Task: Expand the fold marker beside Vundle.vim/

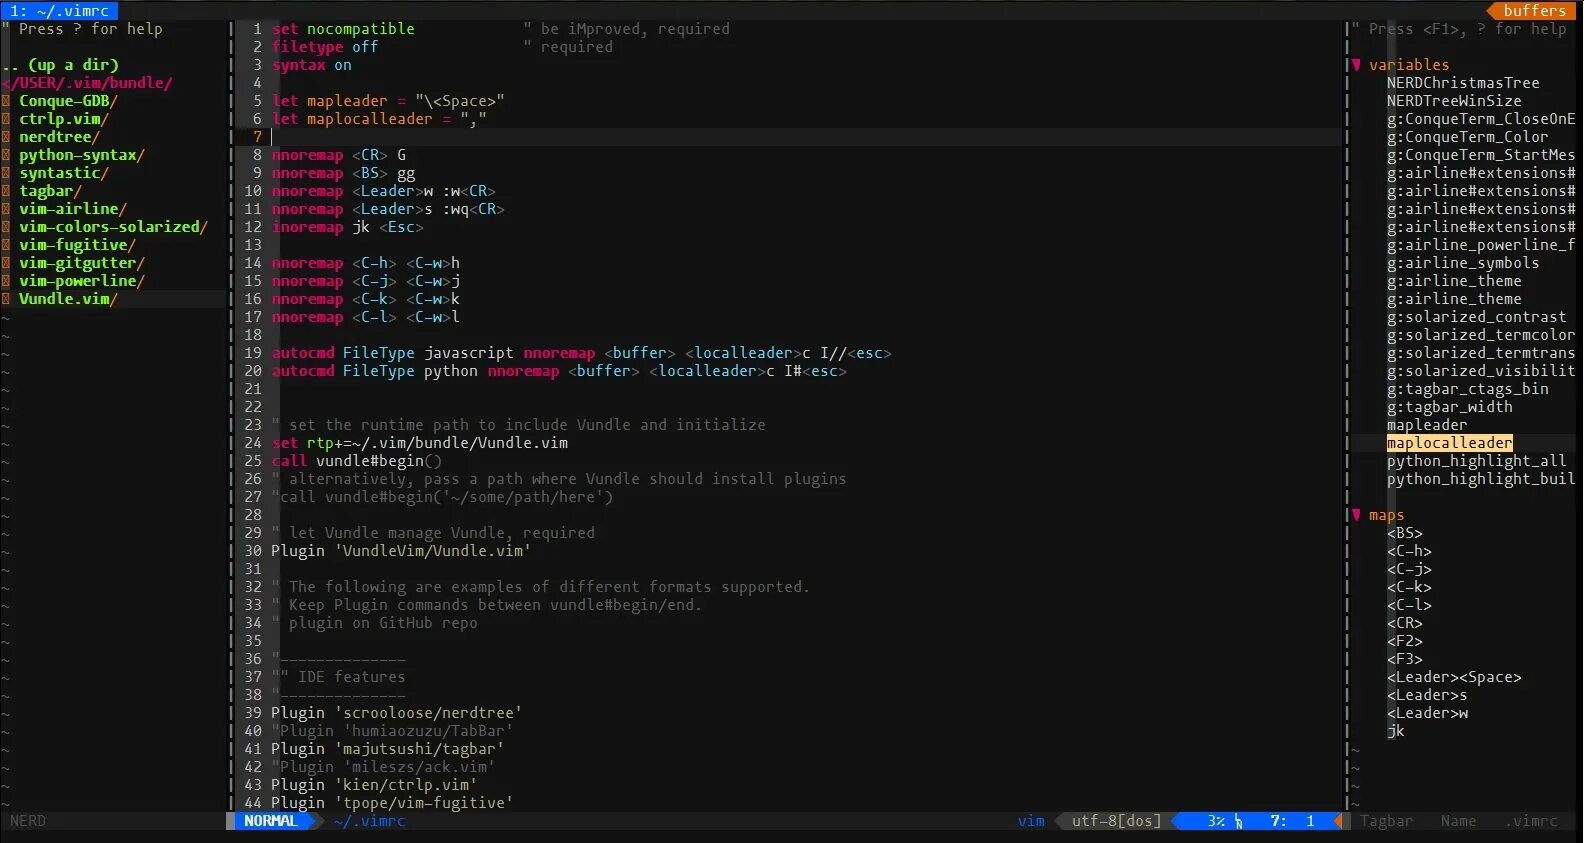Action: (6, 299)
